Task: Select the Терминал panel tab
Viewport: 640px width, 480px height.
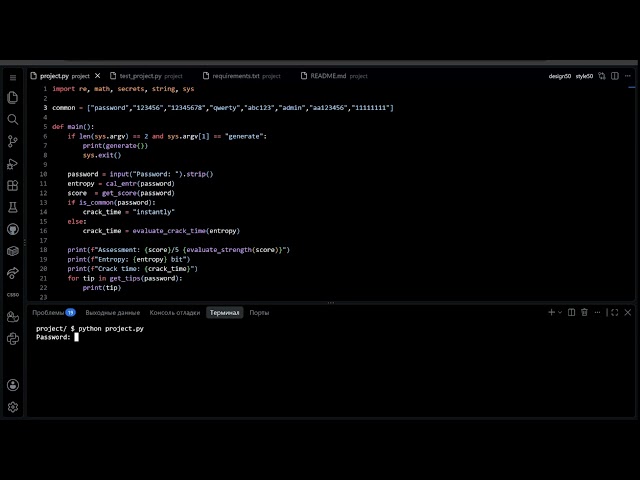Action: (224, 313)
